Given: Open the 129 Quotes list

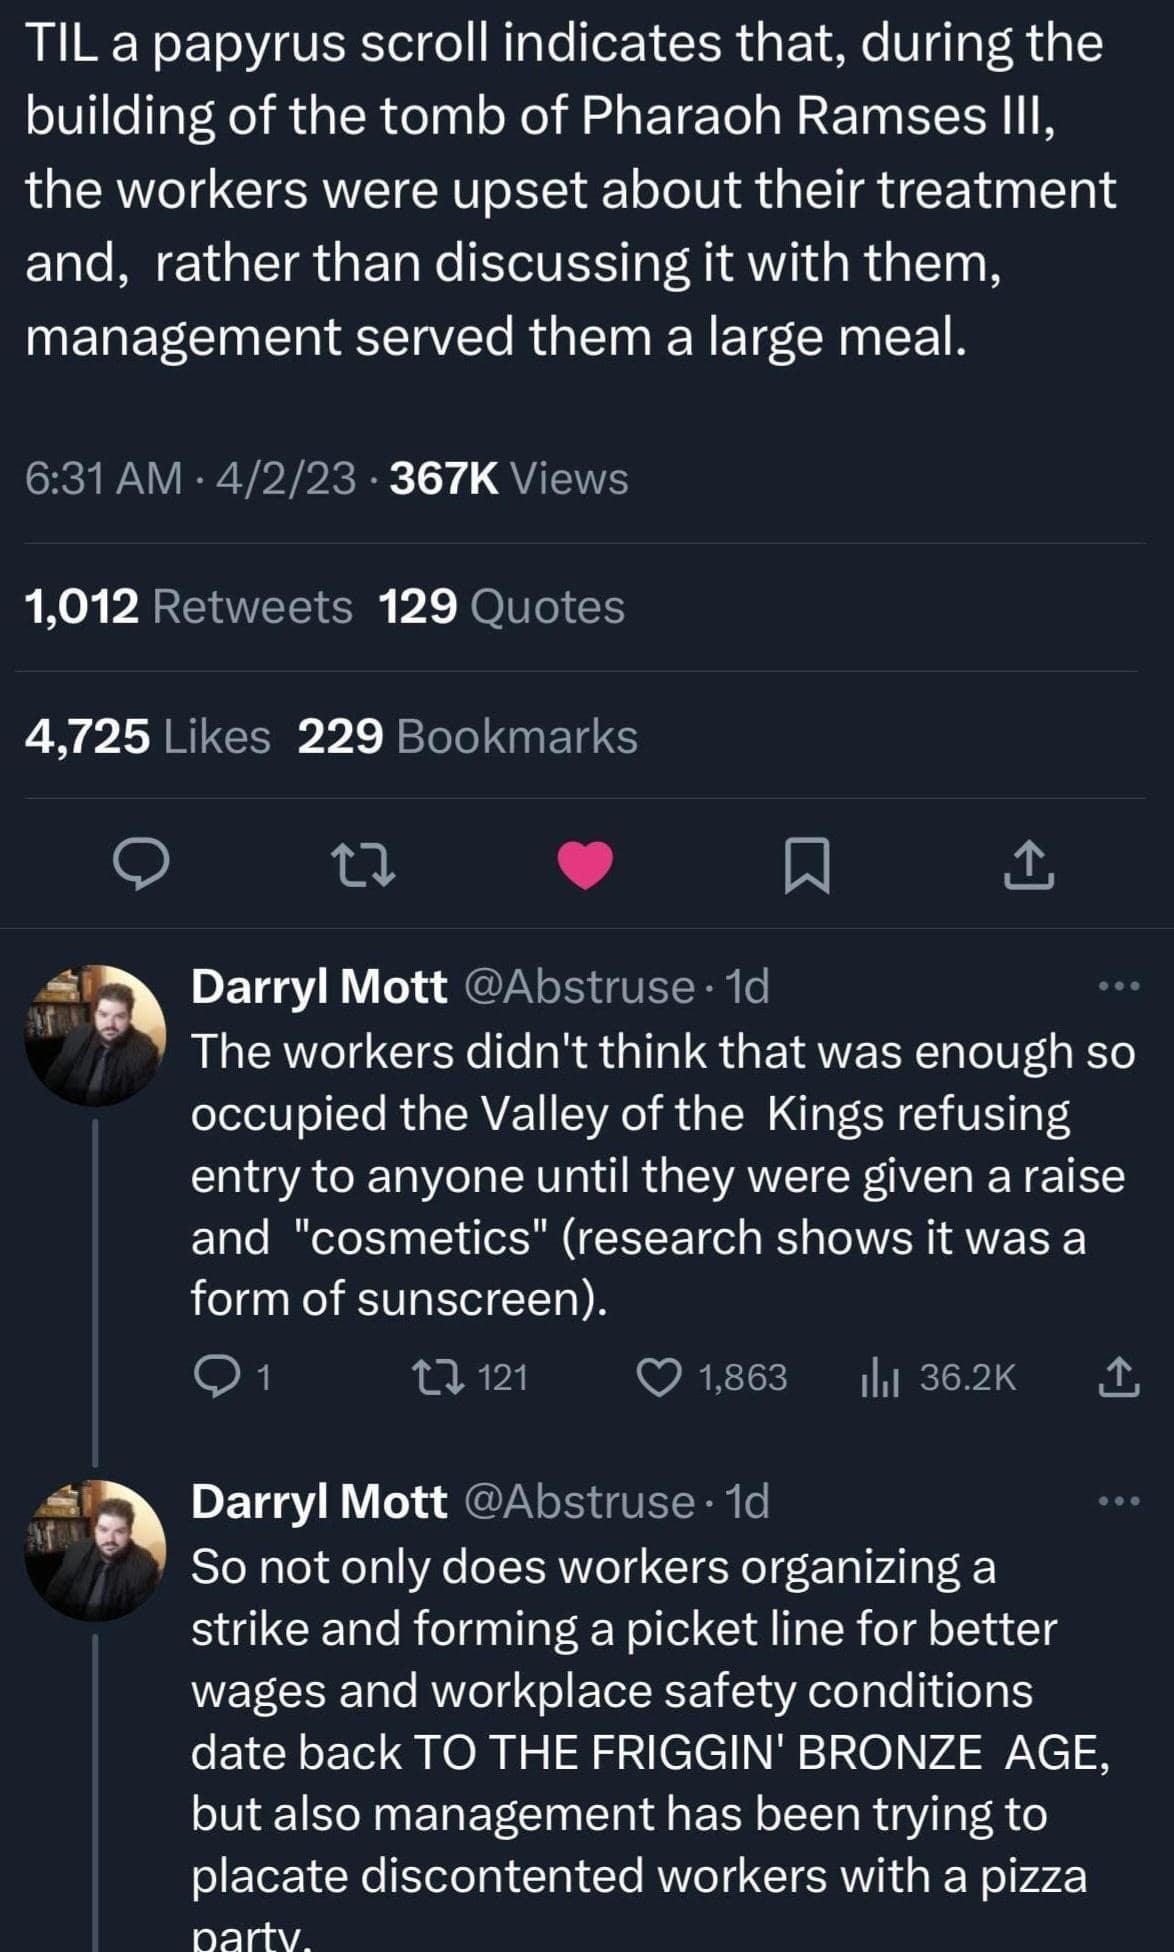Looking at the screenshot, I should pos(502,607).
